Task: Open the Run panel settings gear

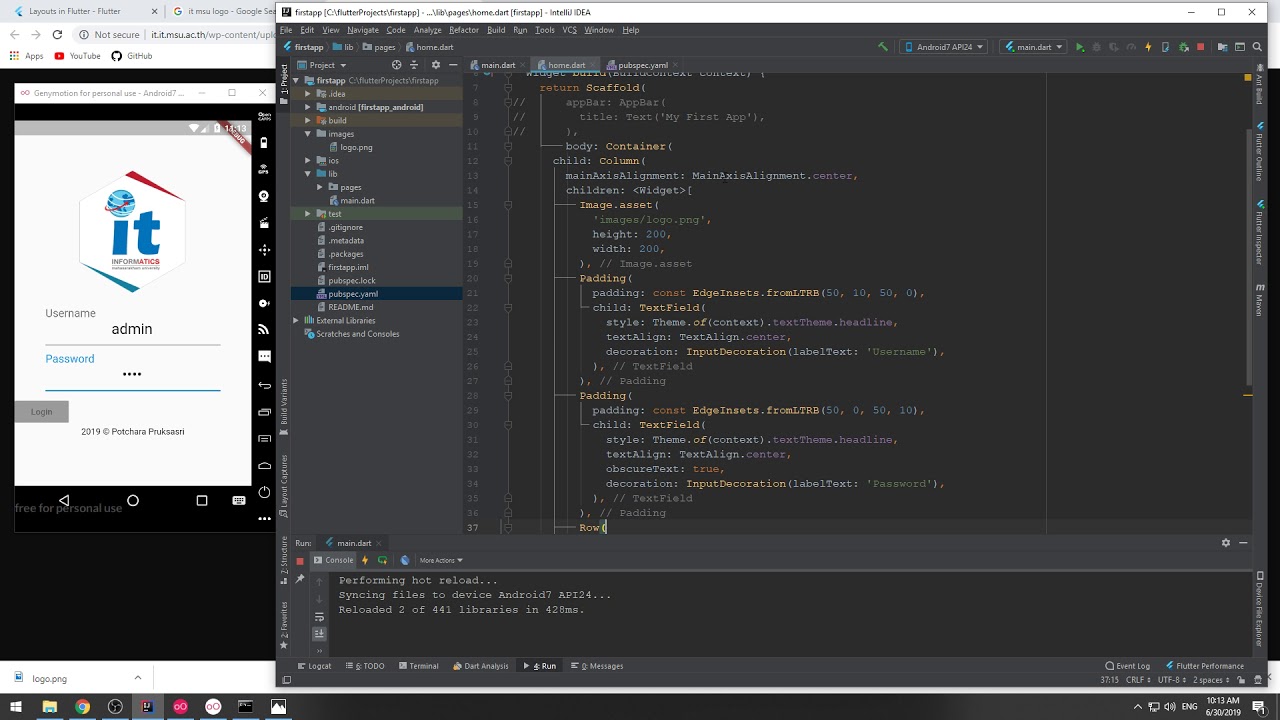Action: 1226,543
